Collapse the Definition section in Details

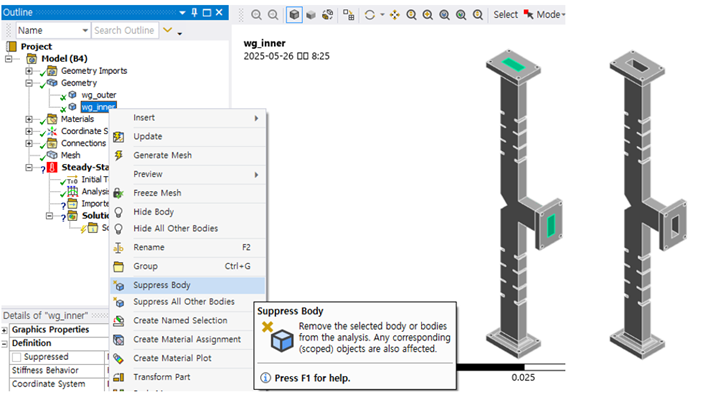pos(5,343)
